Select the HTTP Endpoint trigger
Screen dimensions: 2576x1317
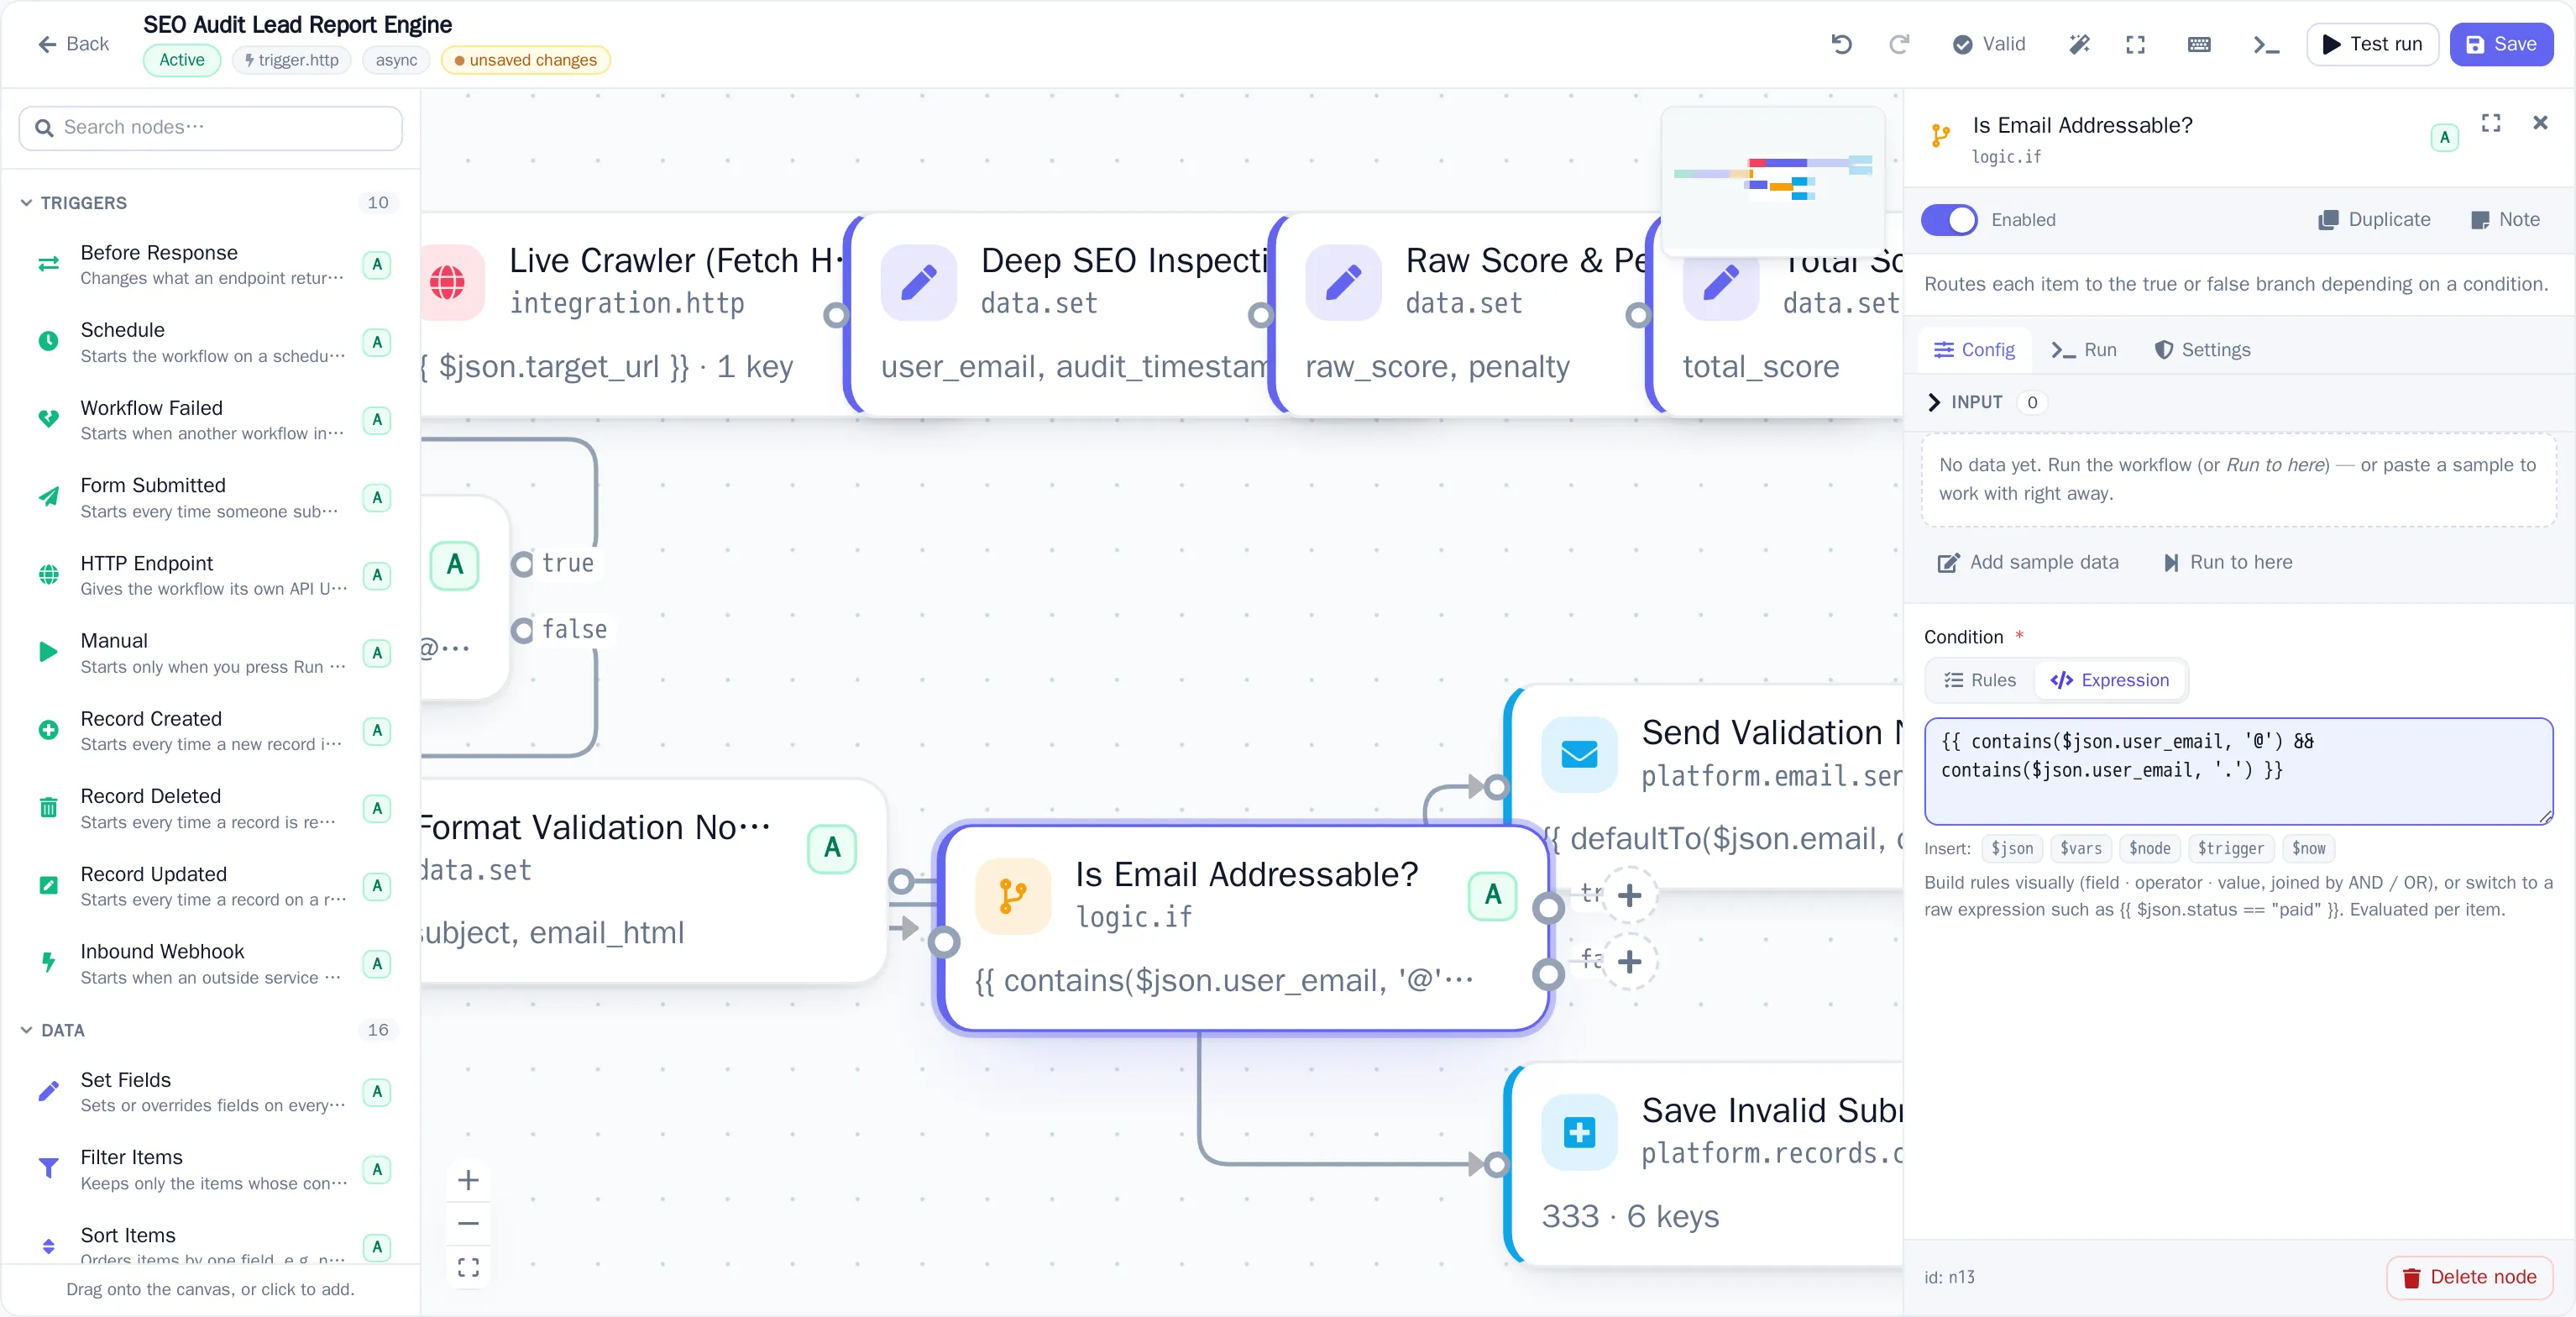[209, 575]
